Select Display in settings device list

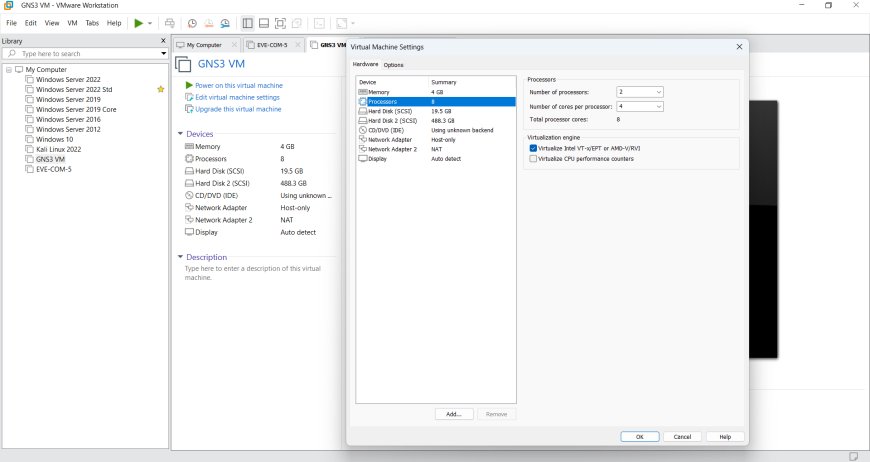coord(436,159)
